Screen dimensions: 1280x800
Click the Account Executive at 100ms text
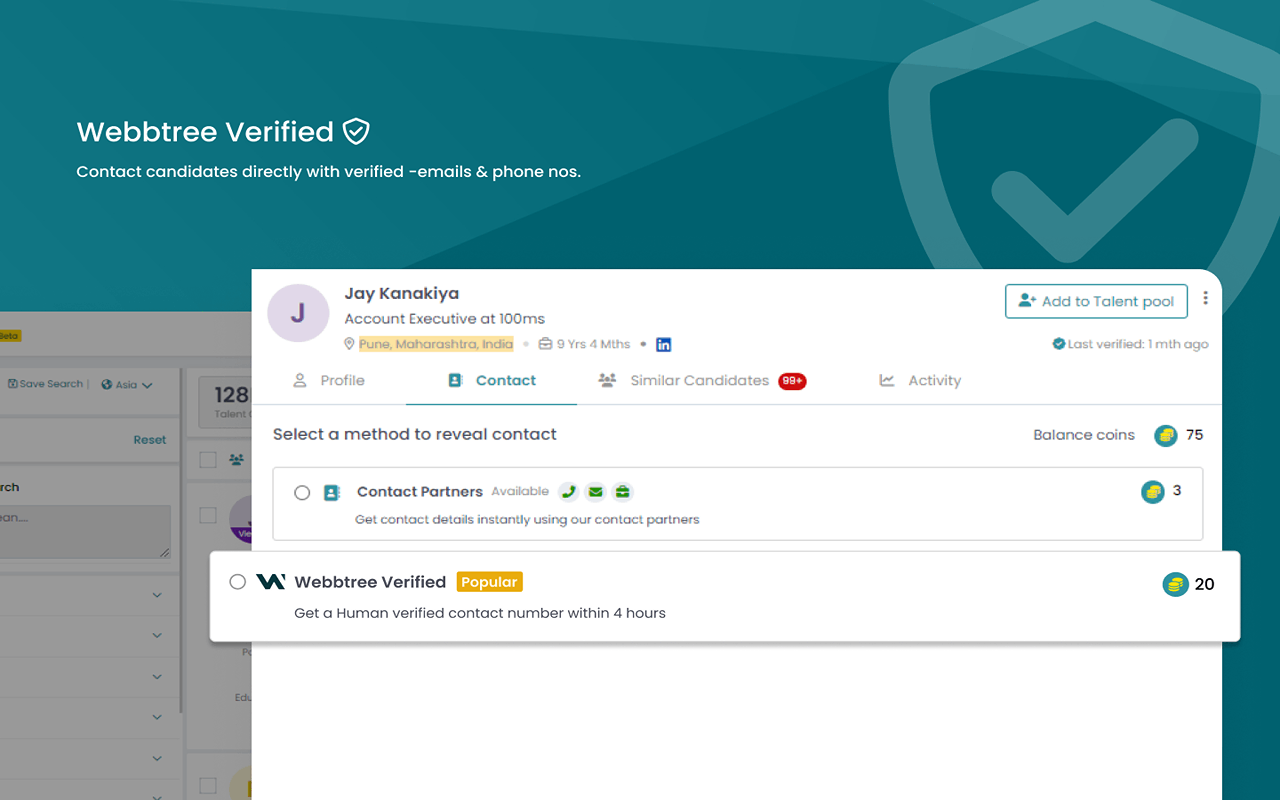tap(445, 319)
